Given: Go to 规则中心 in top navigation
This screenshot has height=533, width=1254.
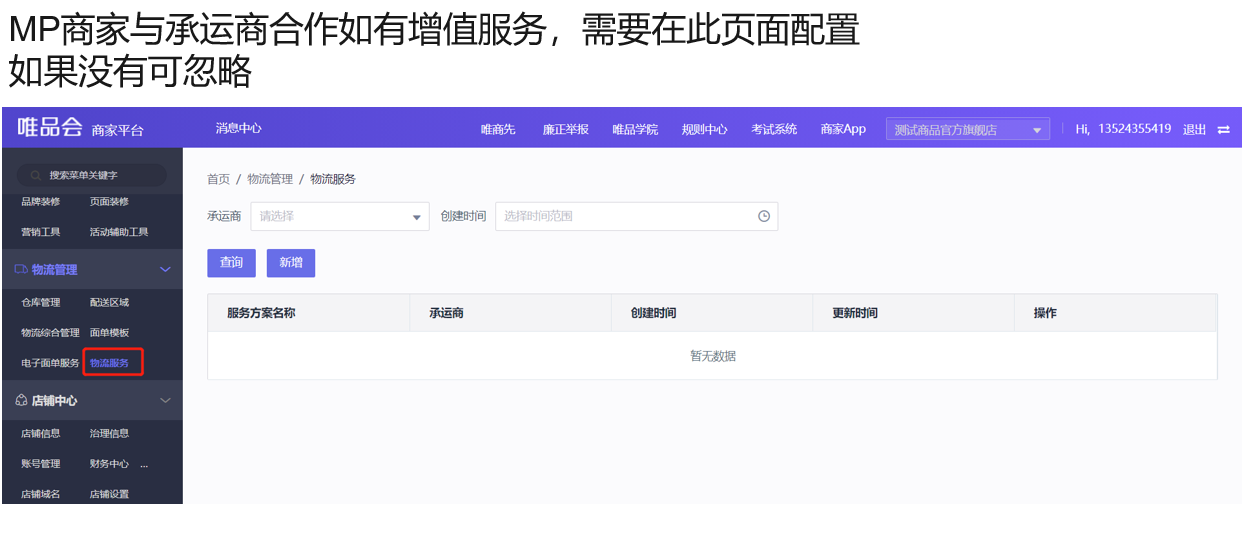Looking at the screenshot, I should [704, 129].
